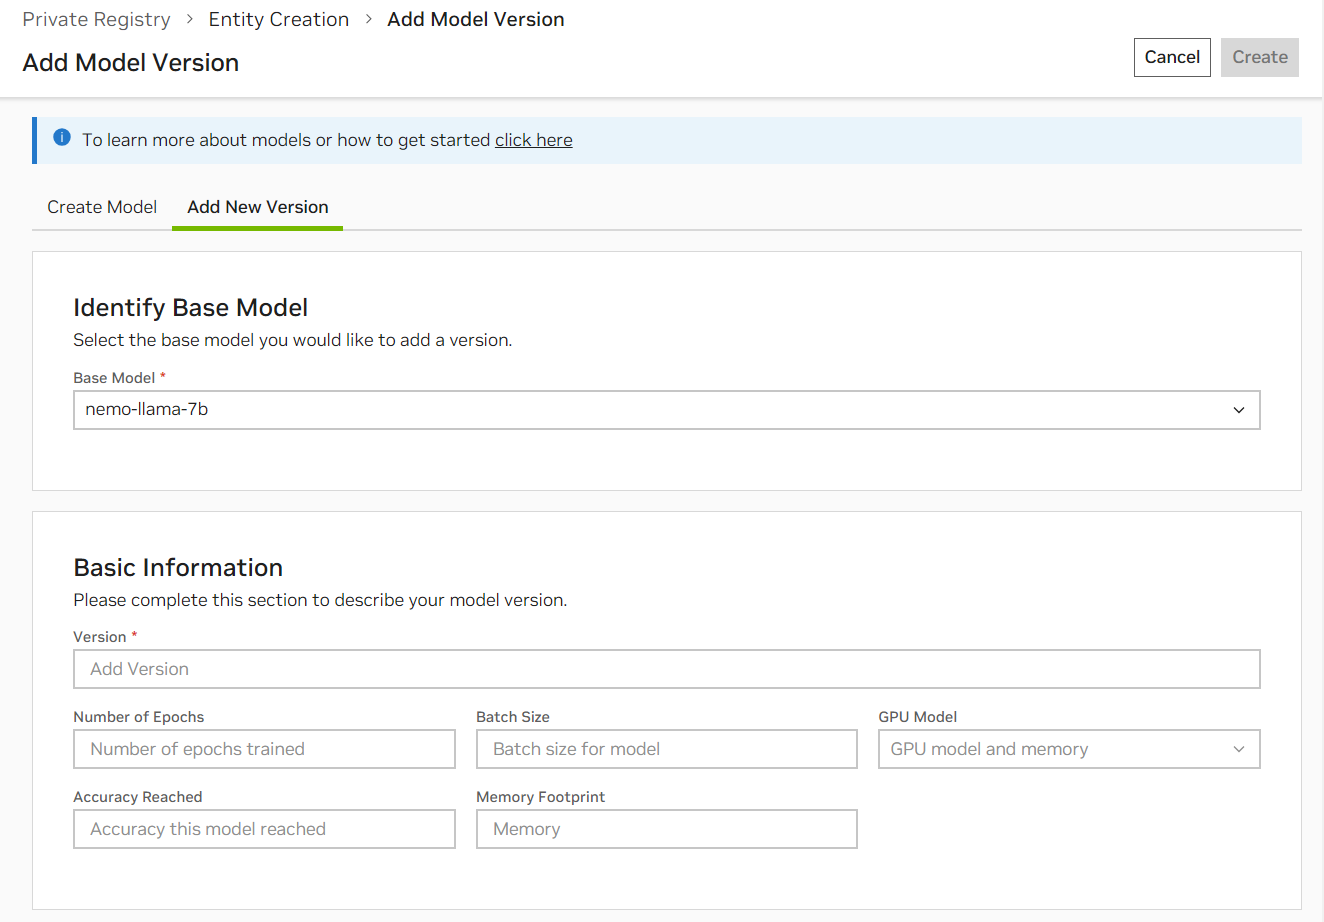Navigate to Entity Creation breadcrumb
The height and width of the screenshot is (922, 1324).
click(279, 20)
